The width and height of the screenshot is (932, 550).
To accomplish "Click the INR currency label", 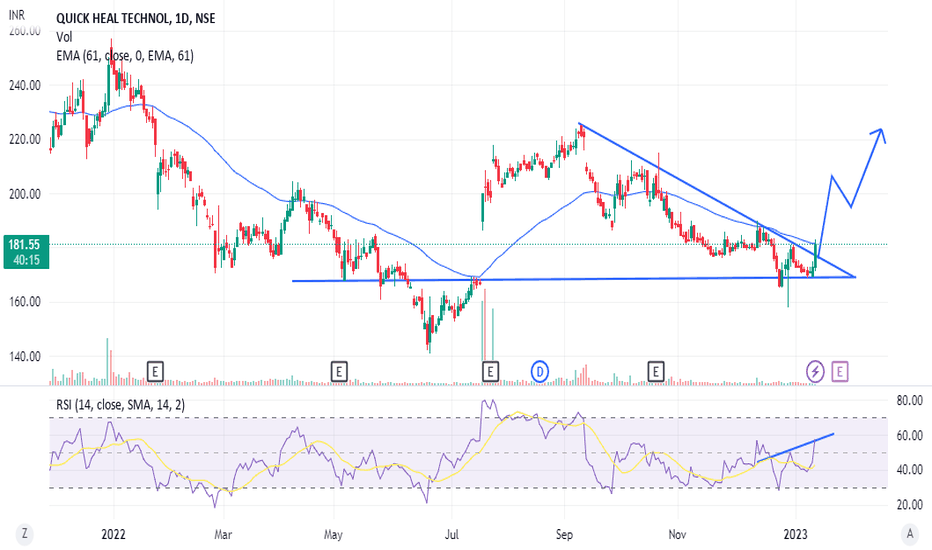I will coord(17,15).
